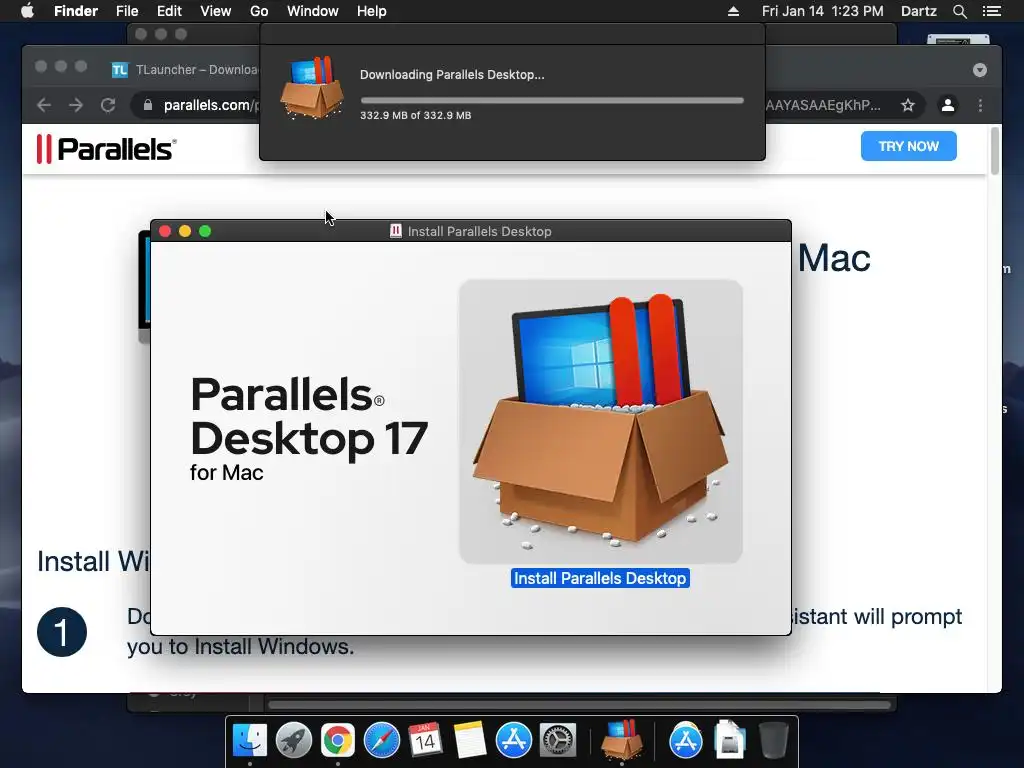Open Google Chrome from the Dock

(338, 740)
